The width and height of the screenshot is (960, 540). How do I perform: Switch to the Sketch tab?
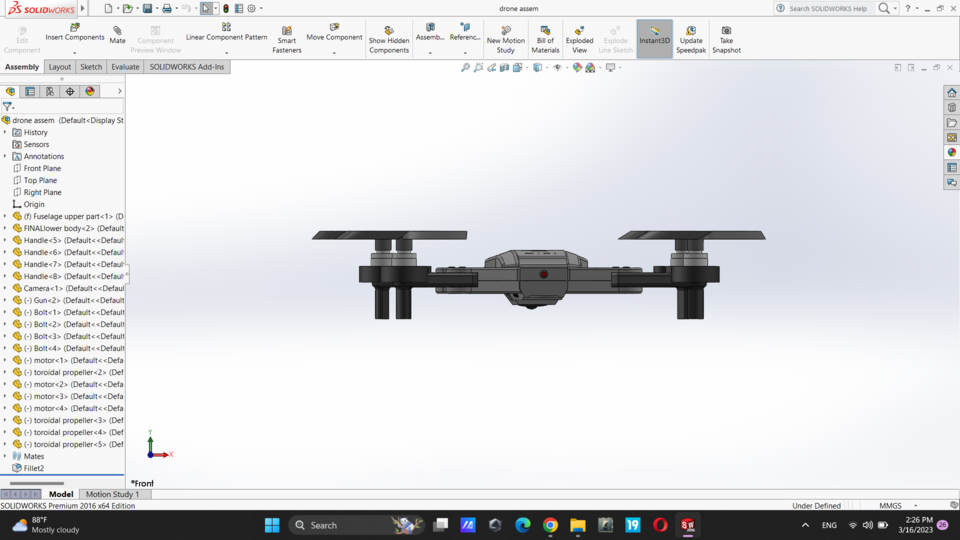tap(91, 67)
